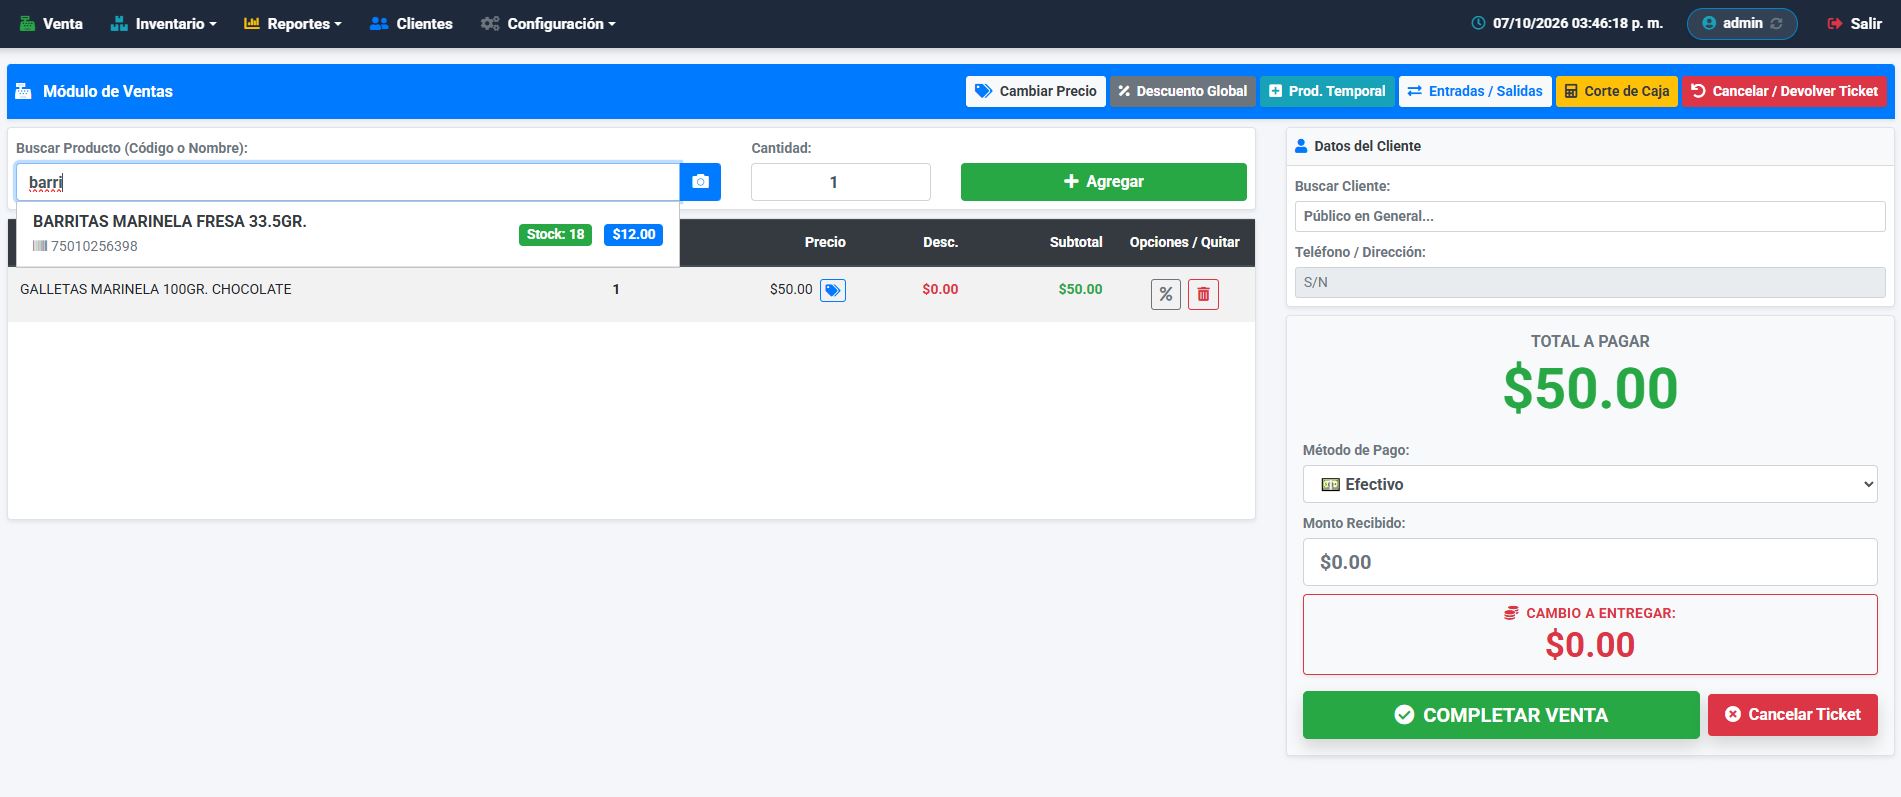Open Entradas / Salidas
Viewport: 1901px width, 797px height.
[x=1475, y=91]
